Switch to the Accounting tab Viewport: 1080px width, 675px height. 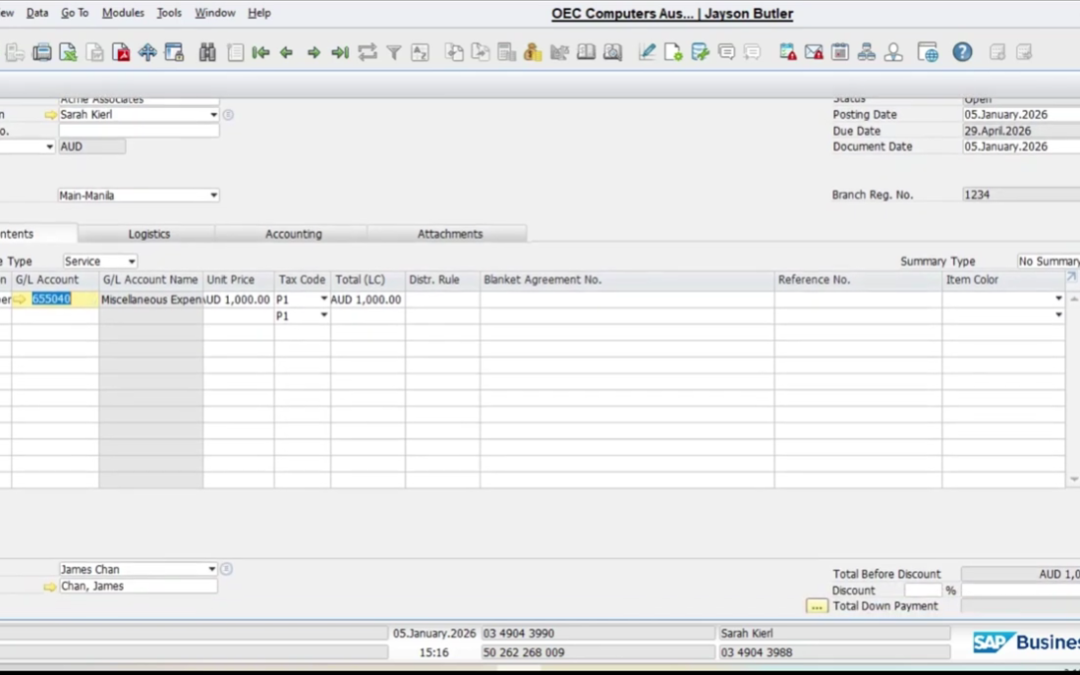coord(293,234)
